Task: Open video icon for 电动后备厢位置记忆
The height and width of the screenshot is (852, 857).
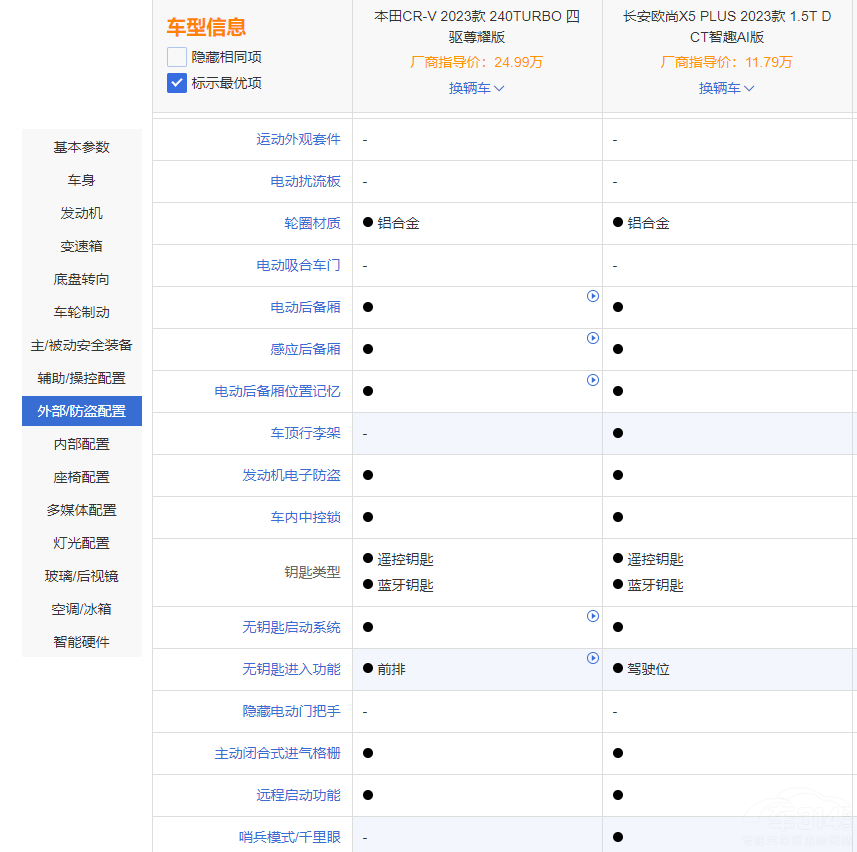Action: [x=592, y=380]
